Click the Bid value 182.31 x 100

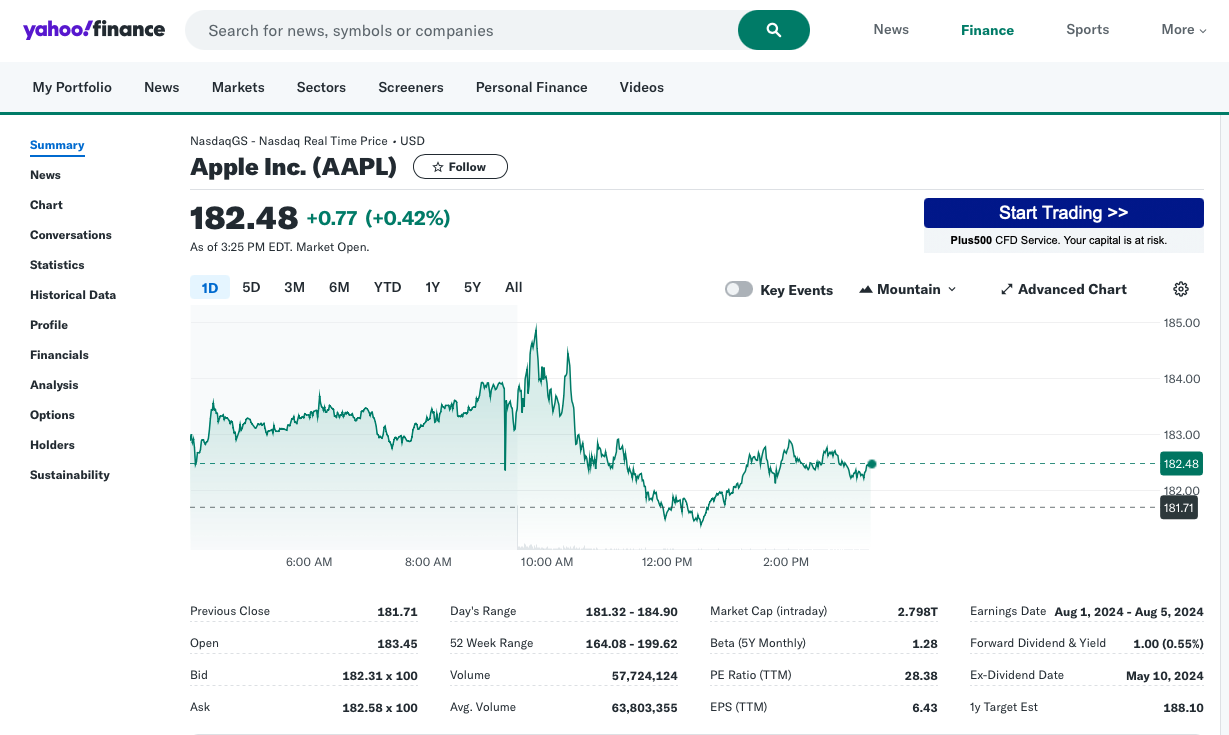(380, 676)
